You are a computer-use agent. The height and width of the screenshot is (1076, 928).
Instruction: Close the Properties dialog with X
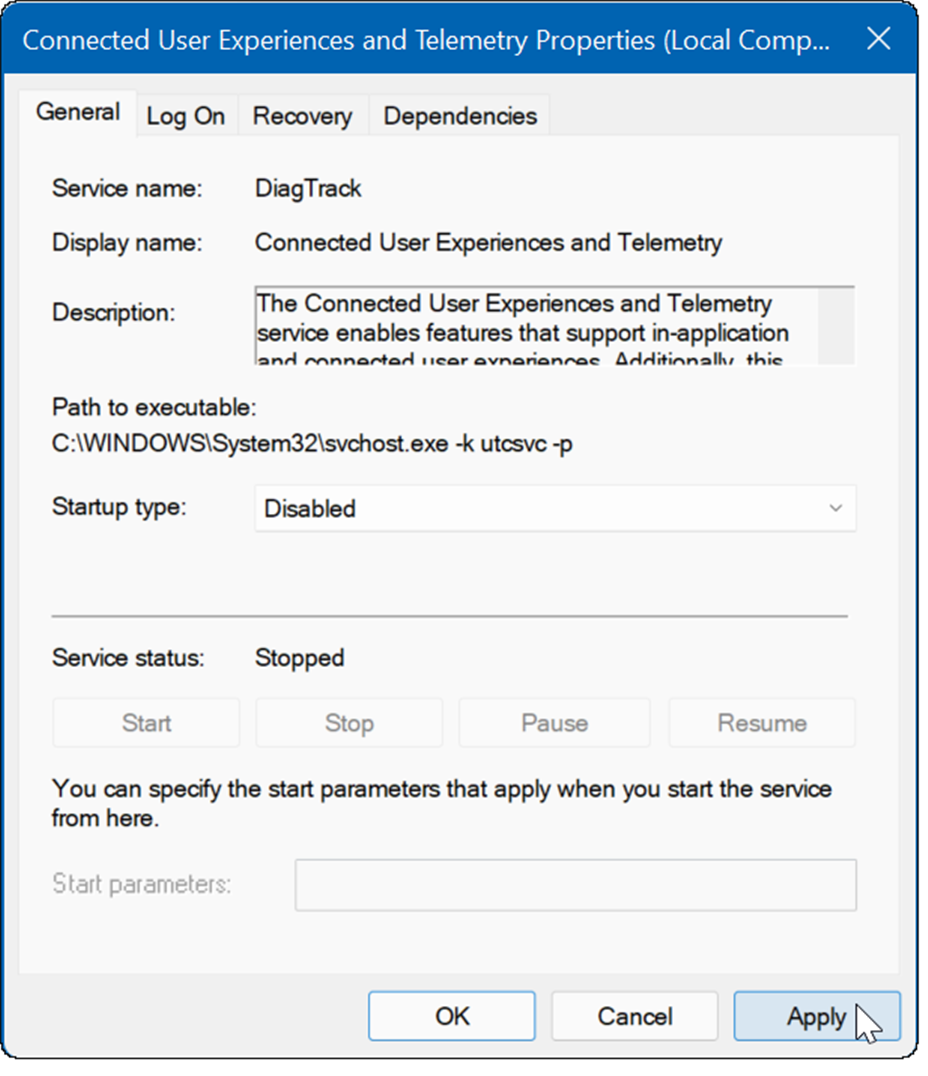coord(878,39)
